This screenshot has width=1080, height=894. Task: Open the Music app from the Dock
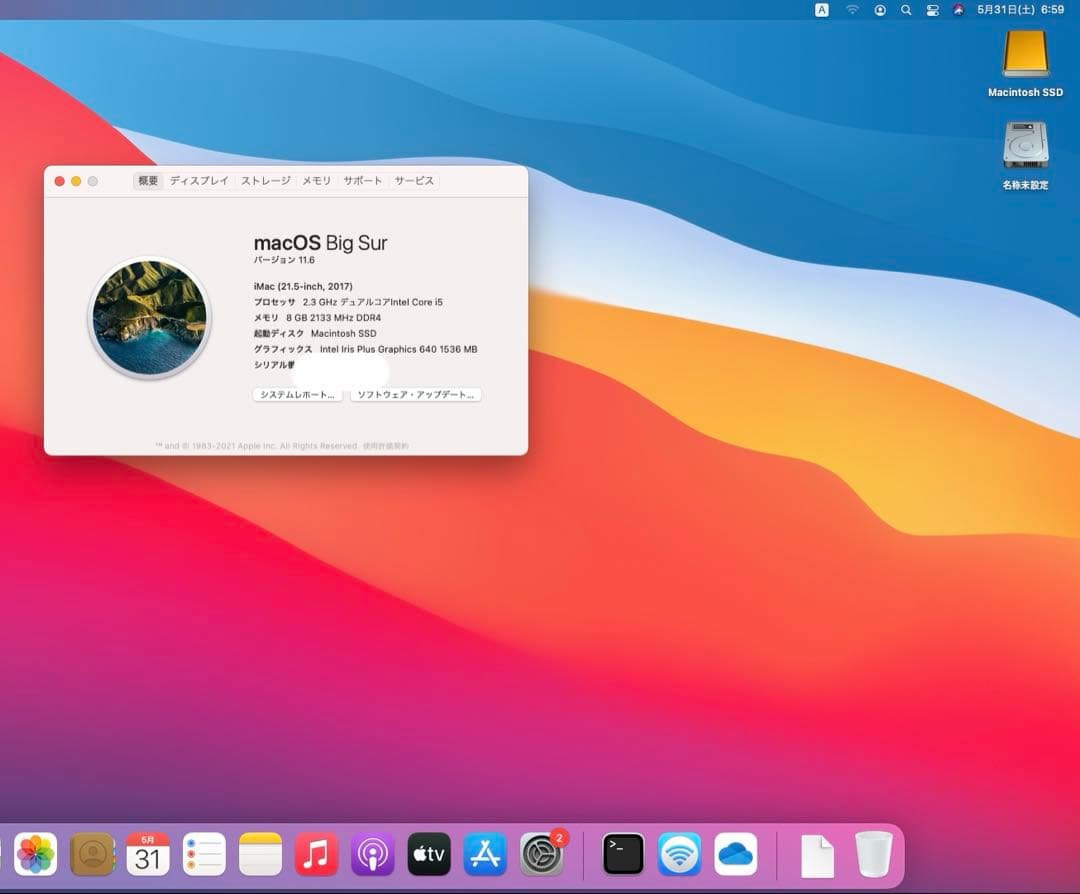click(x=316, y=854)
